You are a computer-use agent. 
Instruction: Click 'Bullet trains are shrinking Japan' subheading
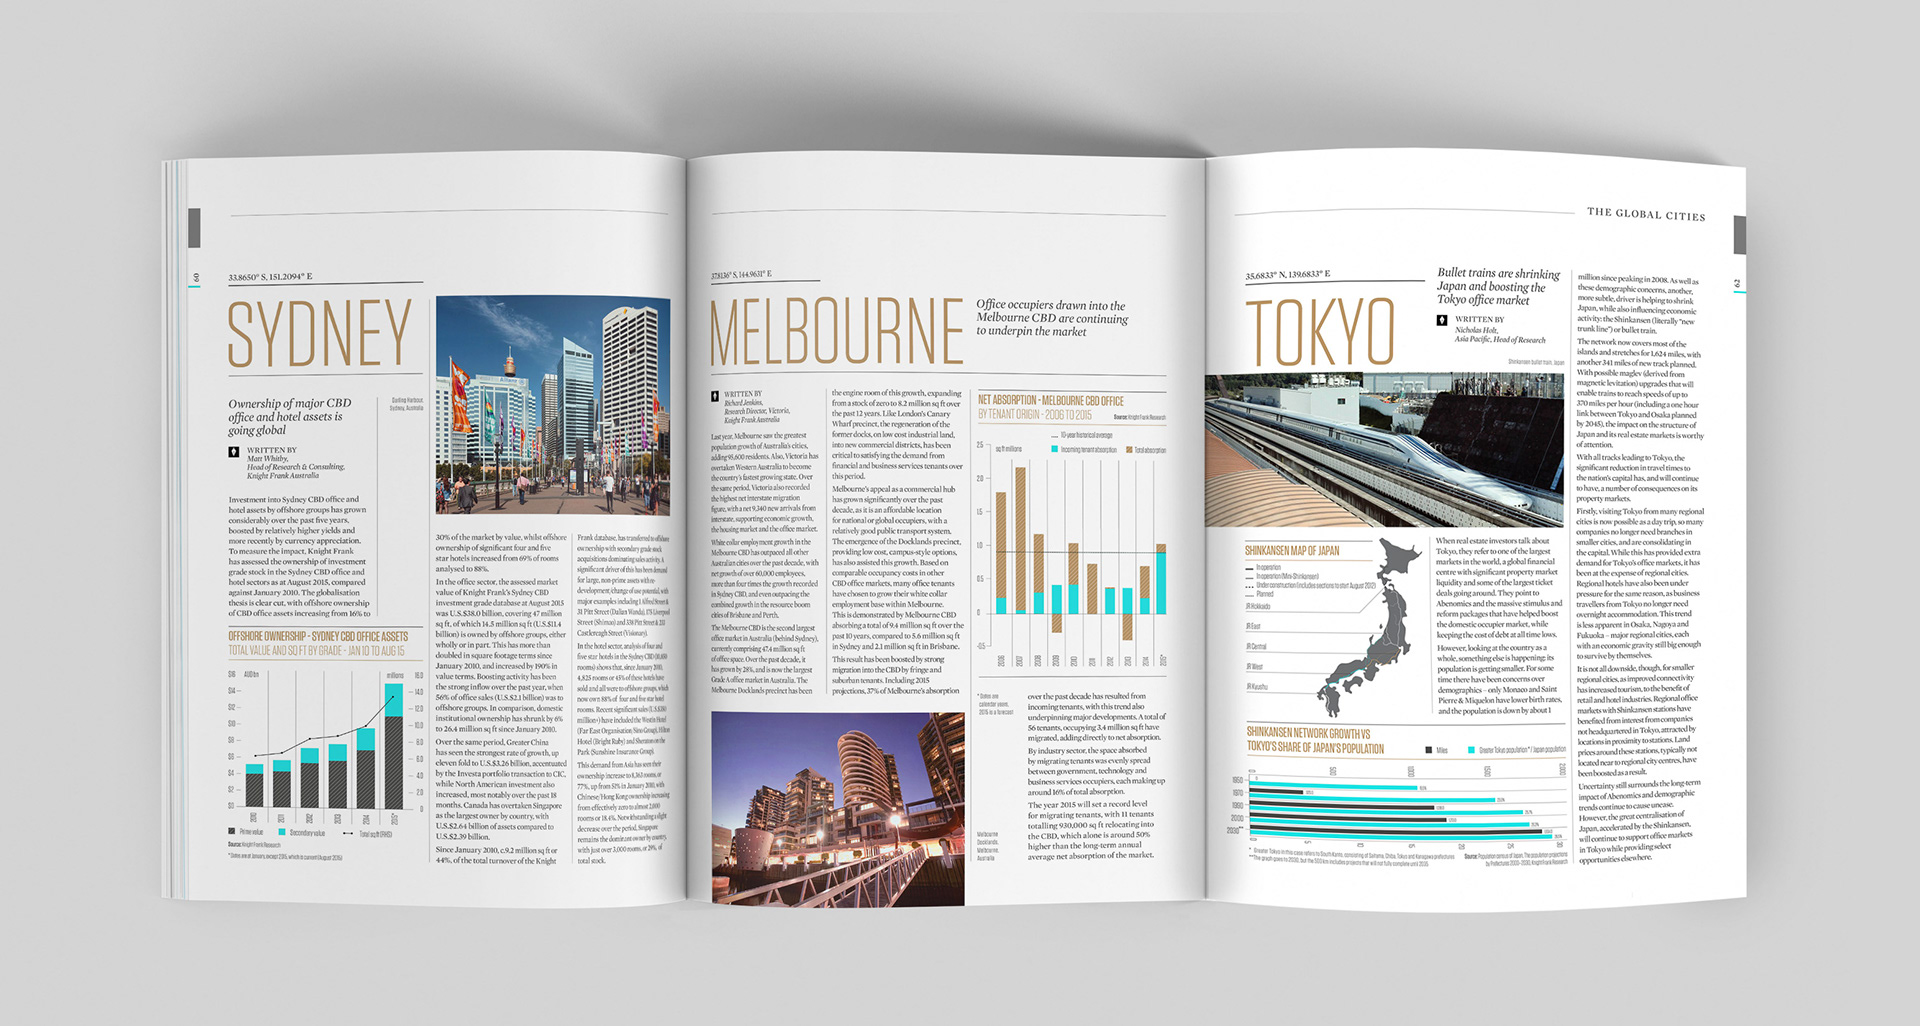coord(1498,286)
